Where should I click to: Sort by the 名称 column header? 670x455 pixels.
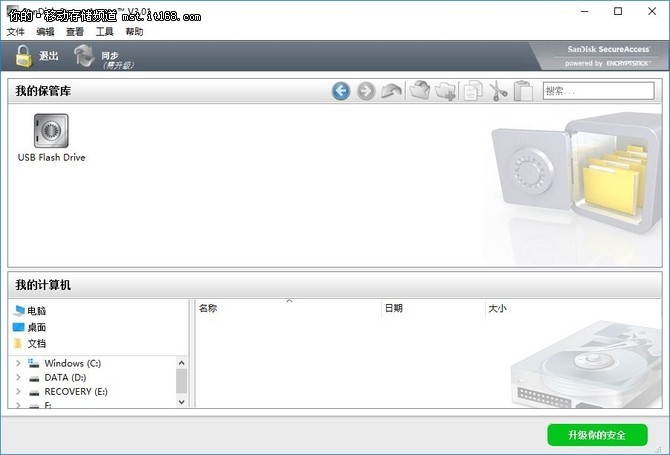pos(209,309)
